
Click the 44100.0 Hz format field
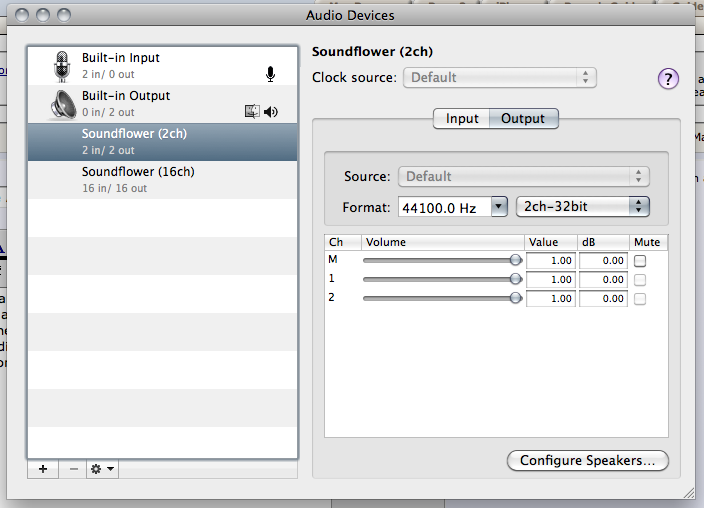(x=444, y=208)
